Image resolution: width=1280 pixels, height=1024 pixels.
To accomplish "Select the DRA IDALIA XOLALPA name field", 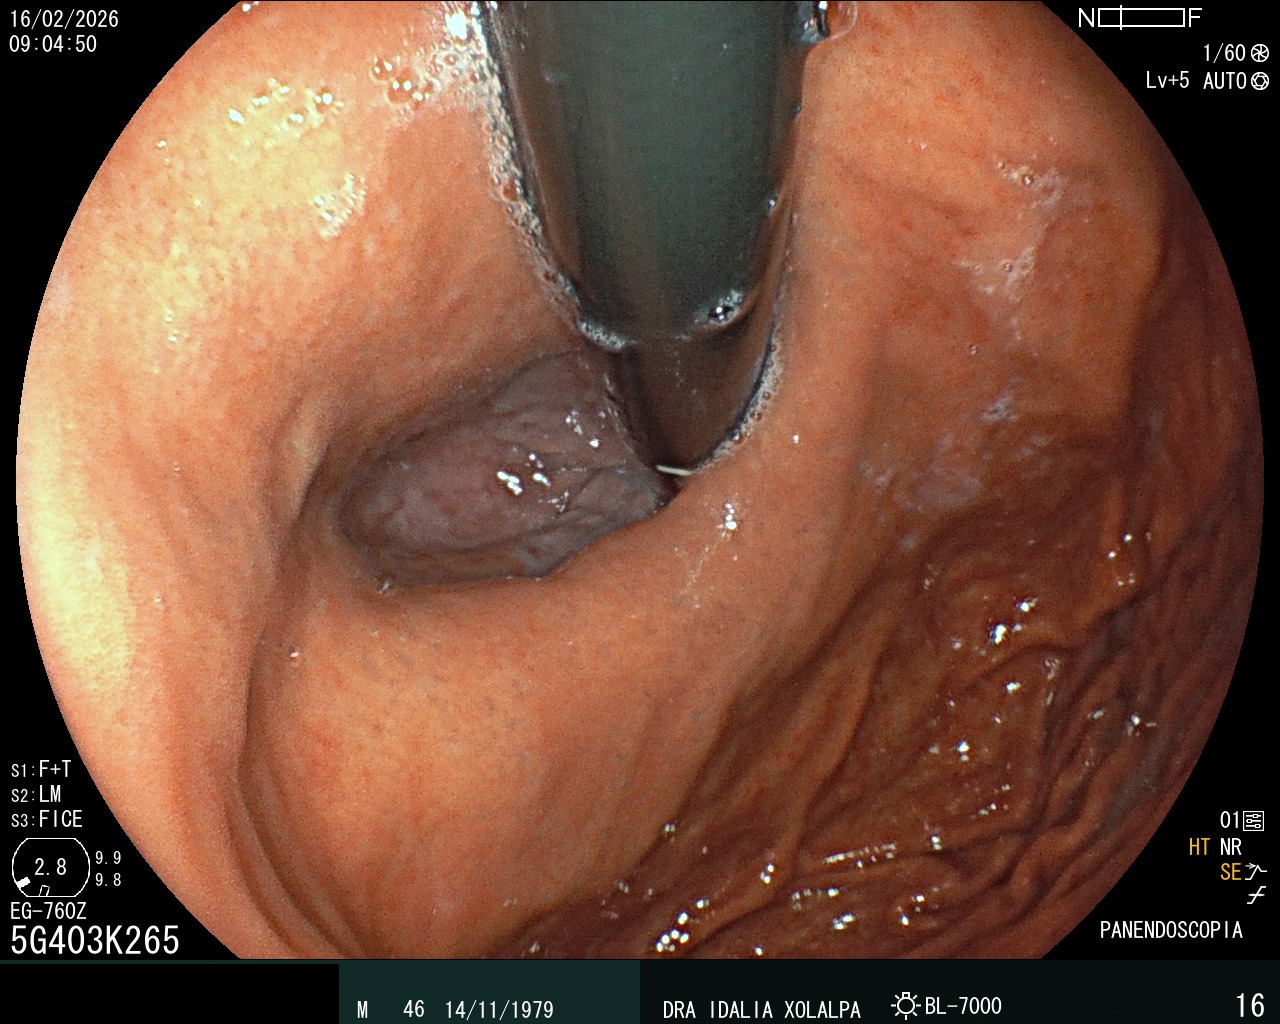I will pos(762,1010).
